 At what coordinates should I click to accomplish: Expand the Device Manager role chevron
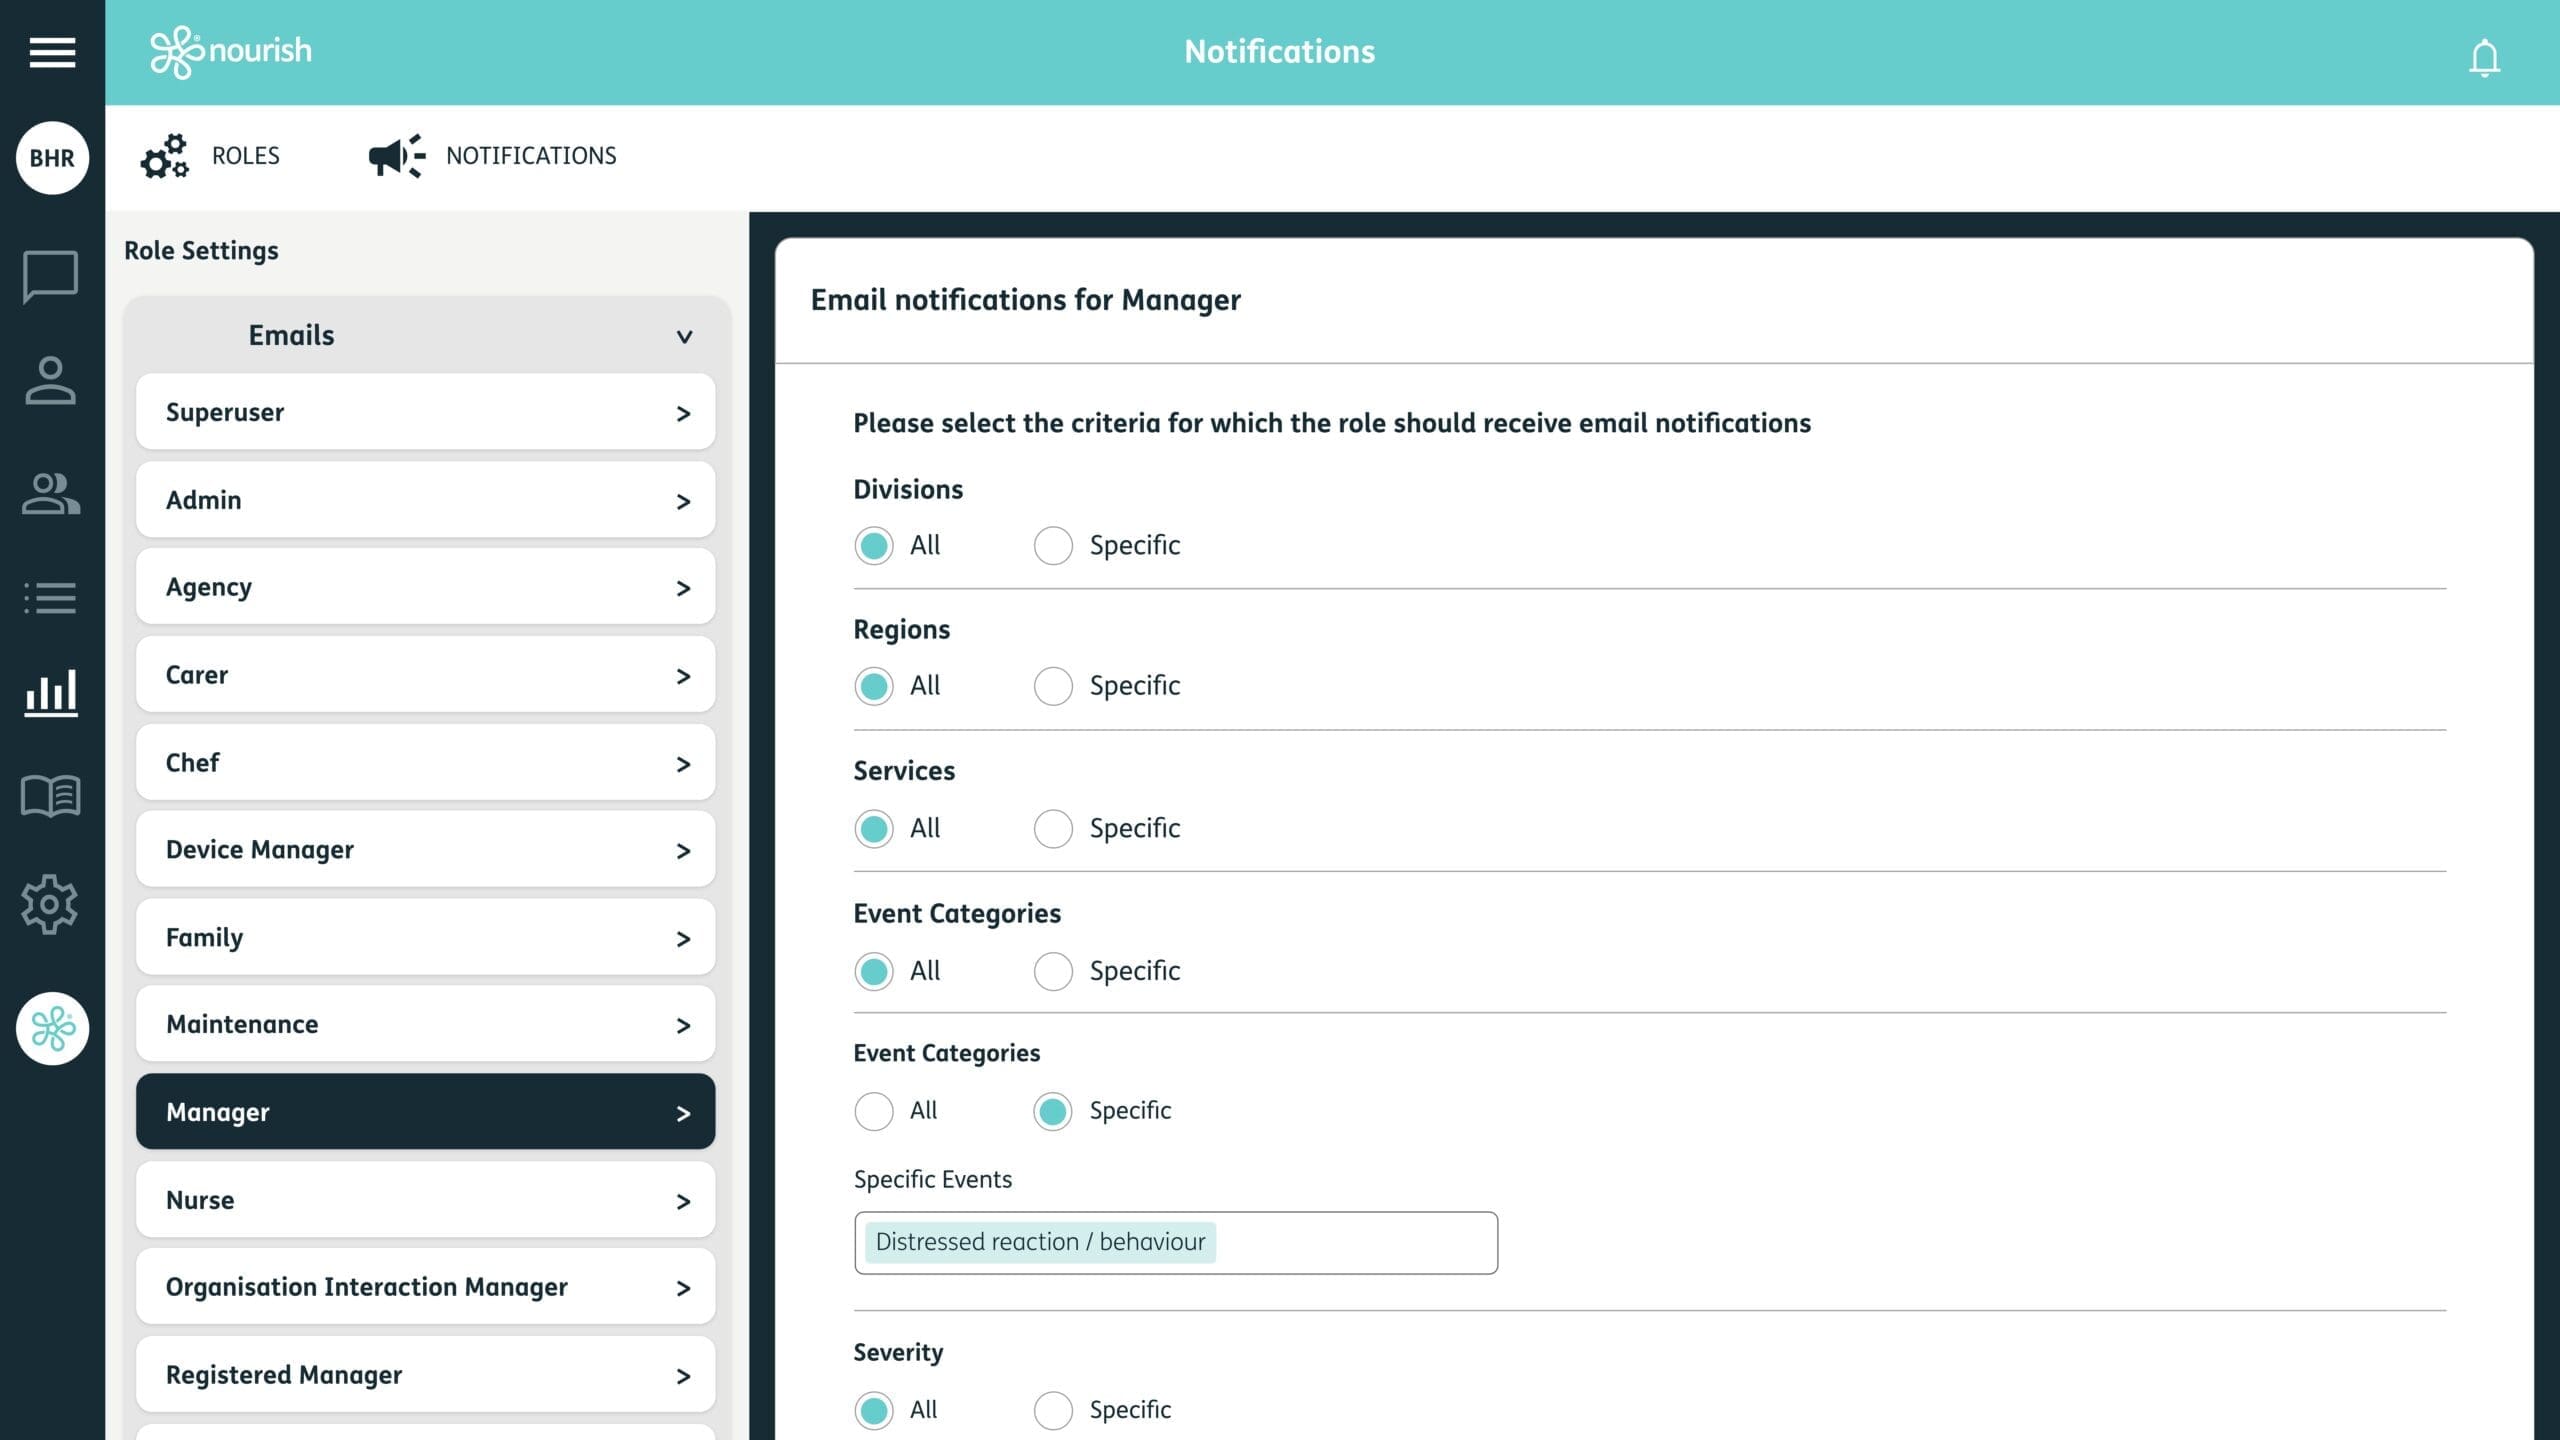pyautogui.click(x=684, y=851)
